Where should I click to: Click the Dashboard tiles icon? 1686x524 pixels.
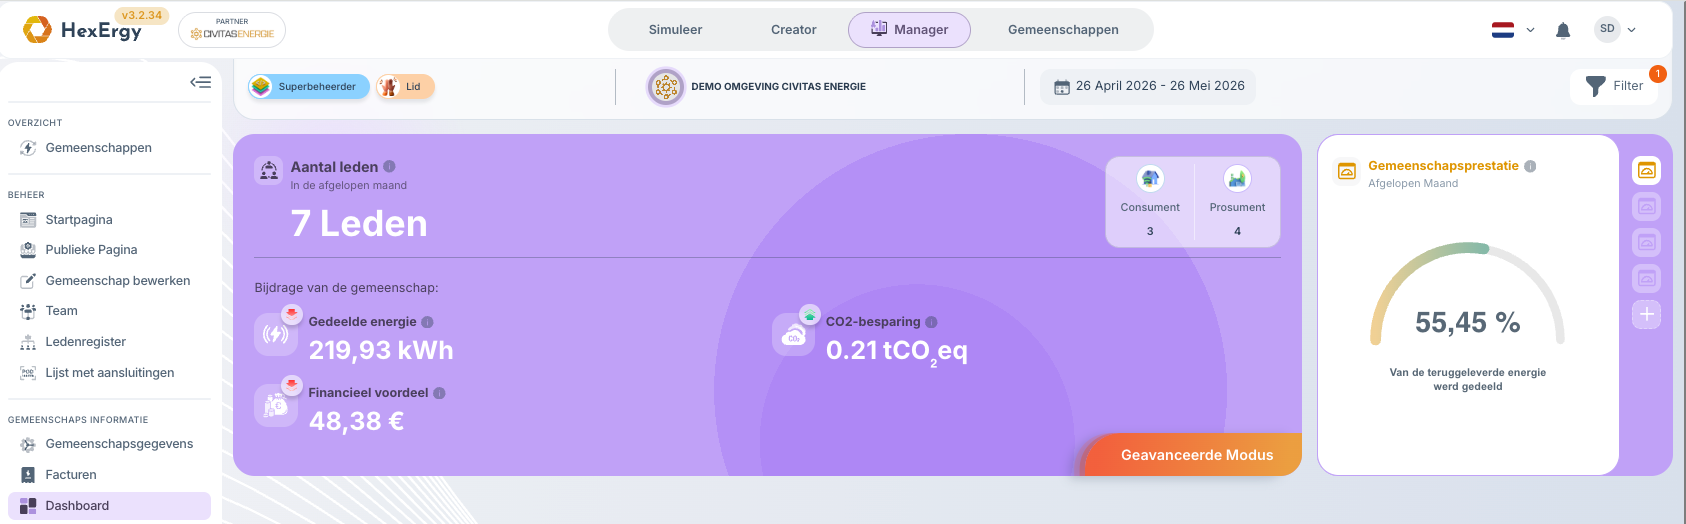point(28,506)
